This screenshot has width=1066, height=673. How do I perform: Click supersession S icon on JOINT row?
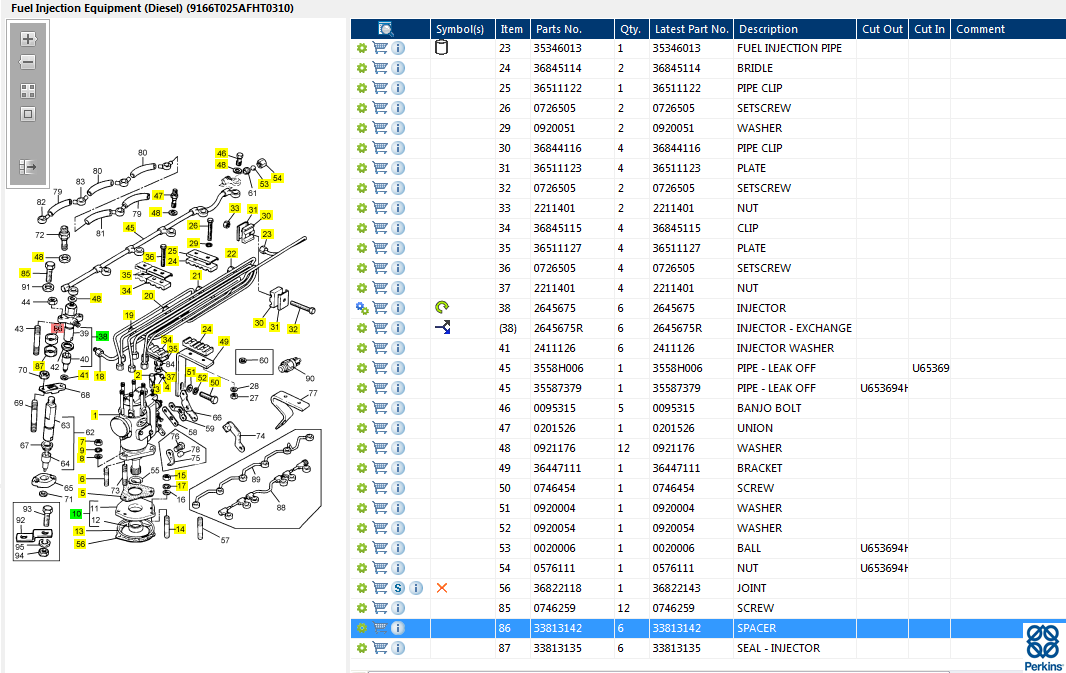[398, 588]
